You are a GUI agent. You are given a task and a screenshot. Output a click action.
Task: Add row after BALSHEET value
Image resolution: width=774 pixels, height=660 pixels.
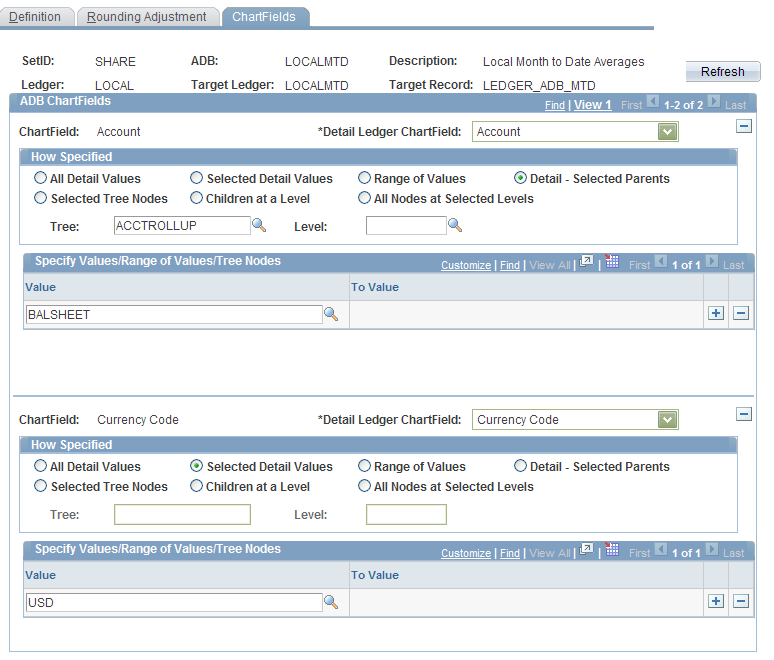[716, 313]
